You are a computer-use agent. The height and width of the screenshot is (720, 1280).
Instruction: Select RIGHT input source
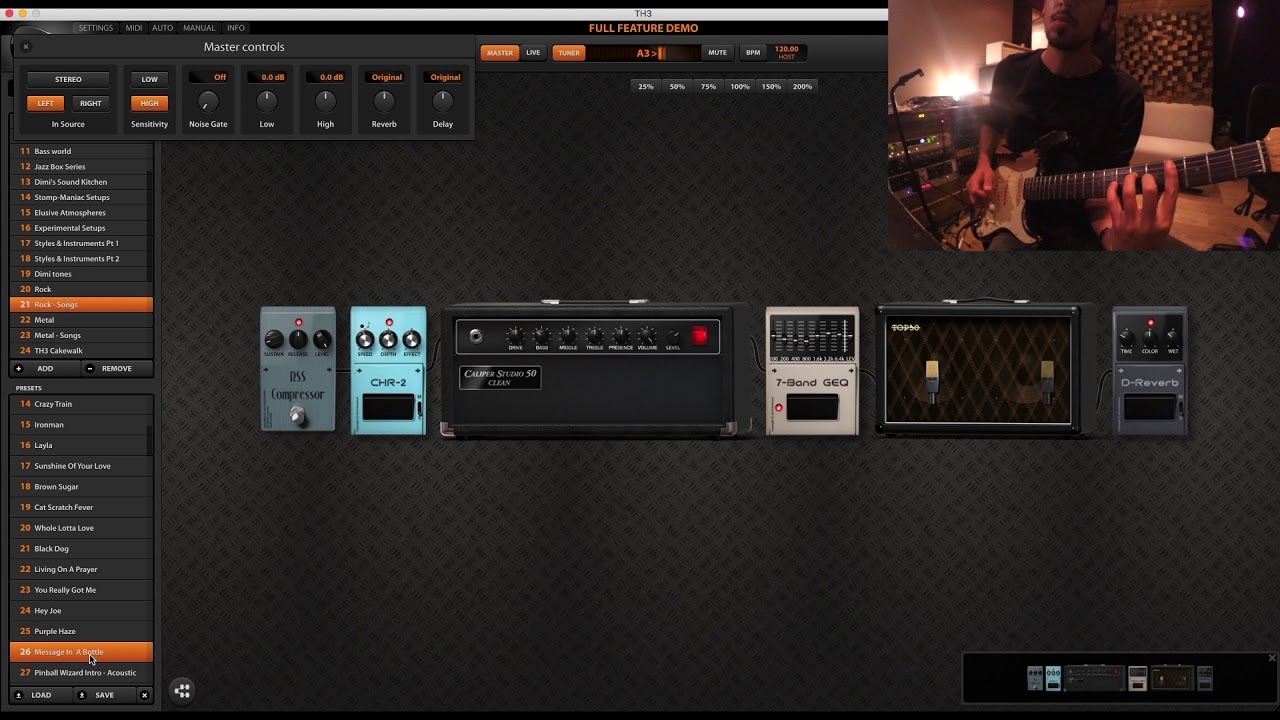(91, 103)
